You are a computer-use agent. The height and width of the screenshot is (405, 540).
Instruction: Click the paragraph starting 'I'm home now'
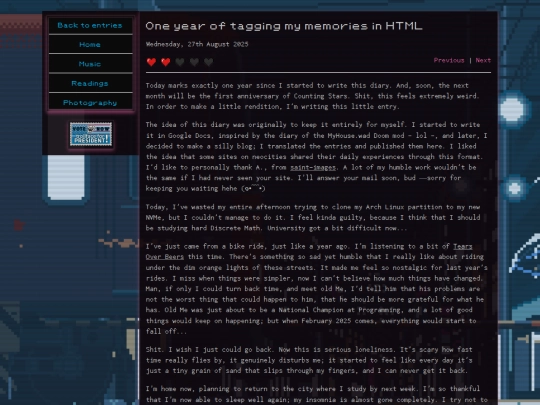[x=316, y=395]
